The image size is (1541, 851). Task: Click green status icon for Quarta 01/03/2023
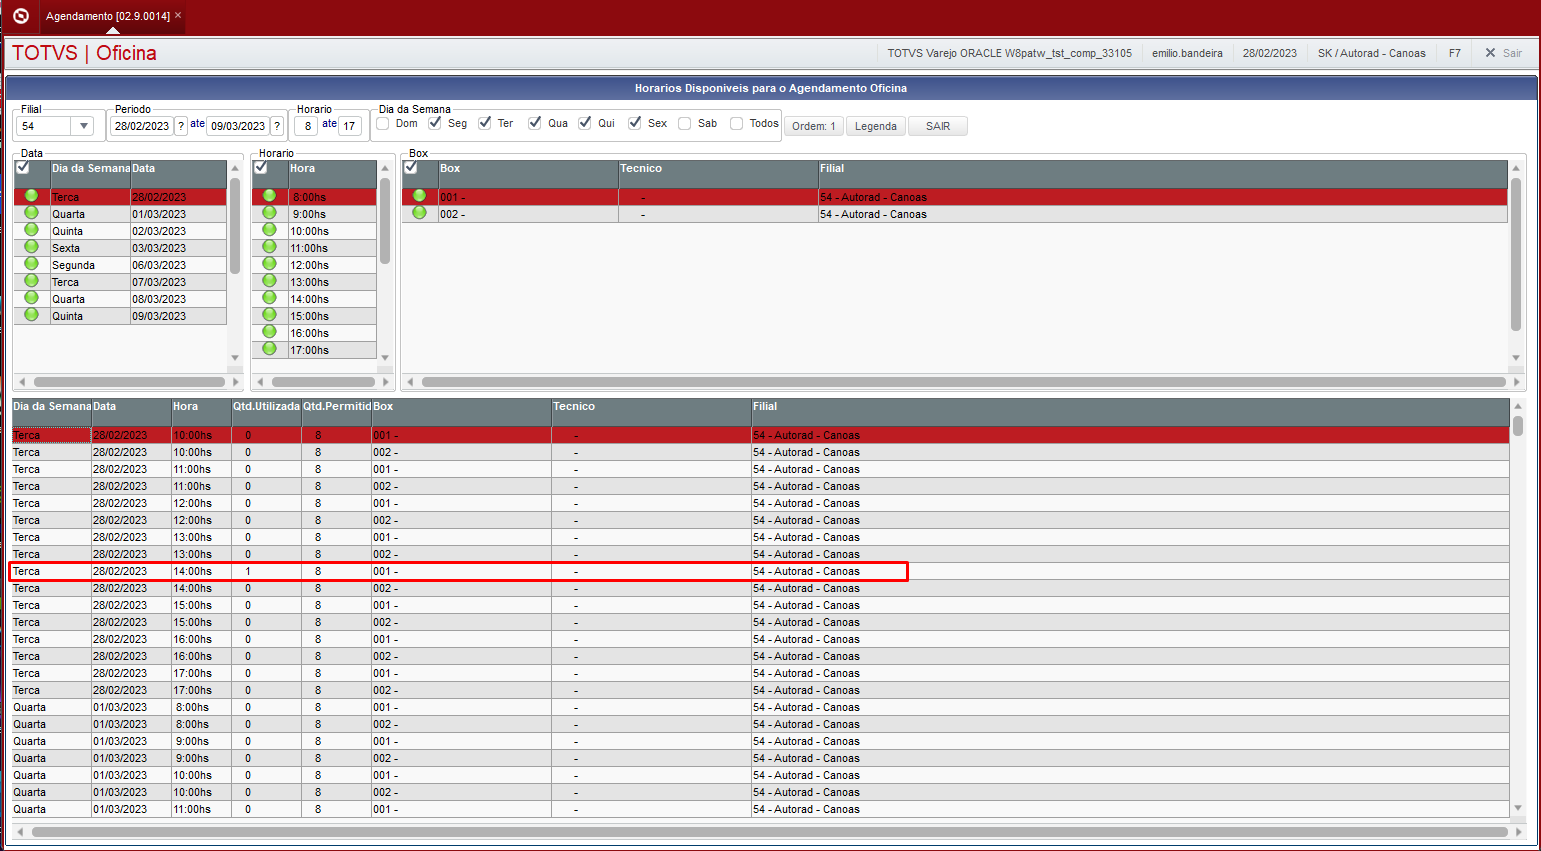[31, 213]
